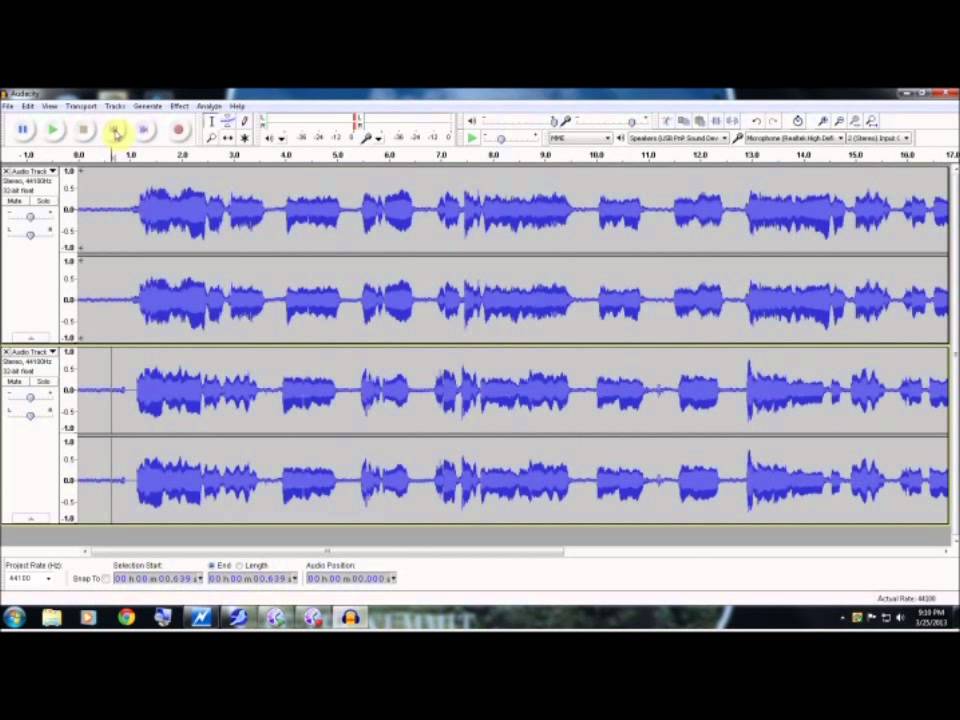Viewport: 960px width, 720px height.
Task: Open the Microphone input device dropdown
Action: [x=795, y=138]
